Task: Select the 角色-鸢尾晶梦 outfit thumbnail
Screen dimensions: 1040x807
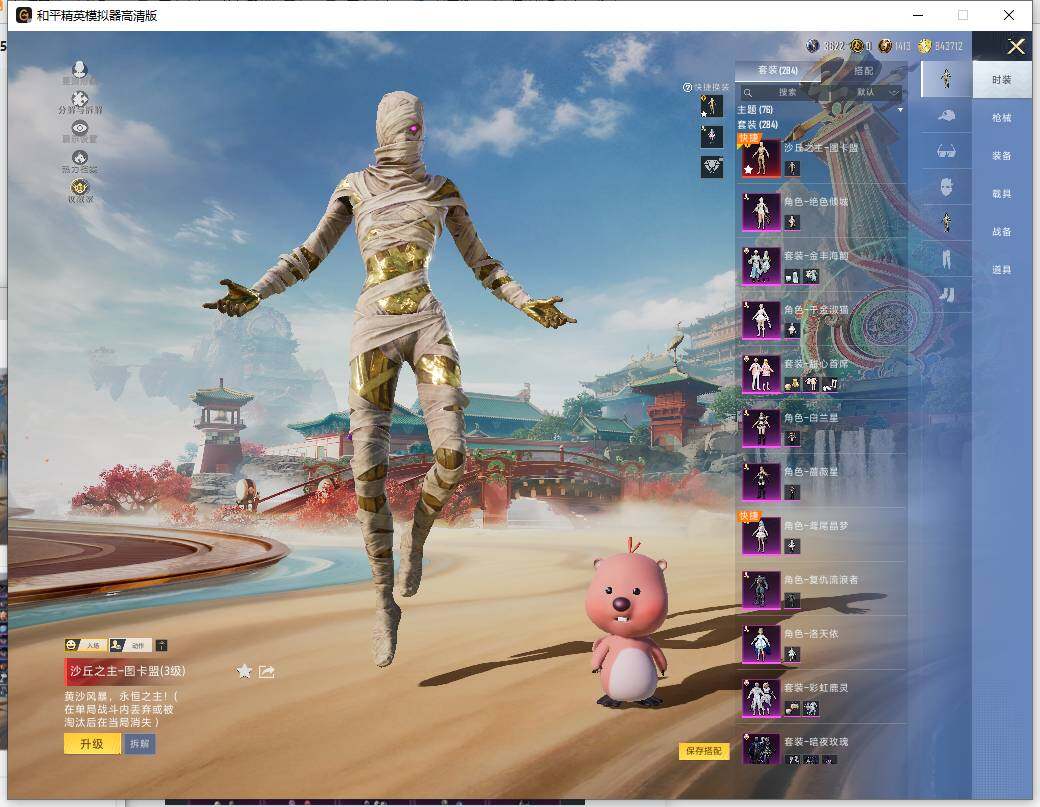Action: click(x=761, y=536)
